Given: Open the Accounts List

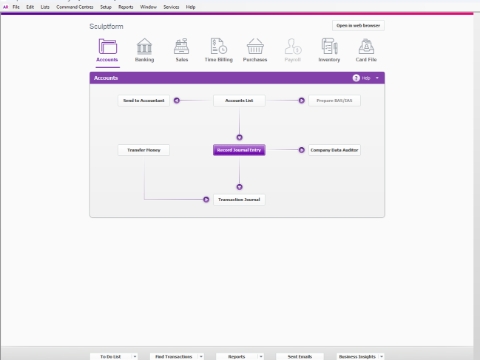Looking at the screenshot, I should [239, 100].
